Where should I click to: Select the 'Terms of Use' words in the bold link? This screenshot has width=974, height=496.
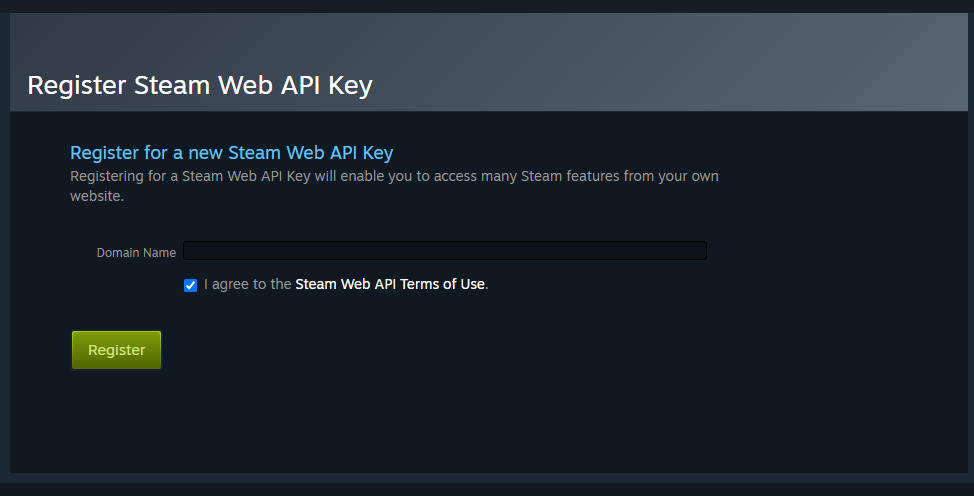(442, 284)
